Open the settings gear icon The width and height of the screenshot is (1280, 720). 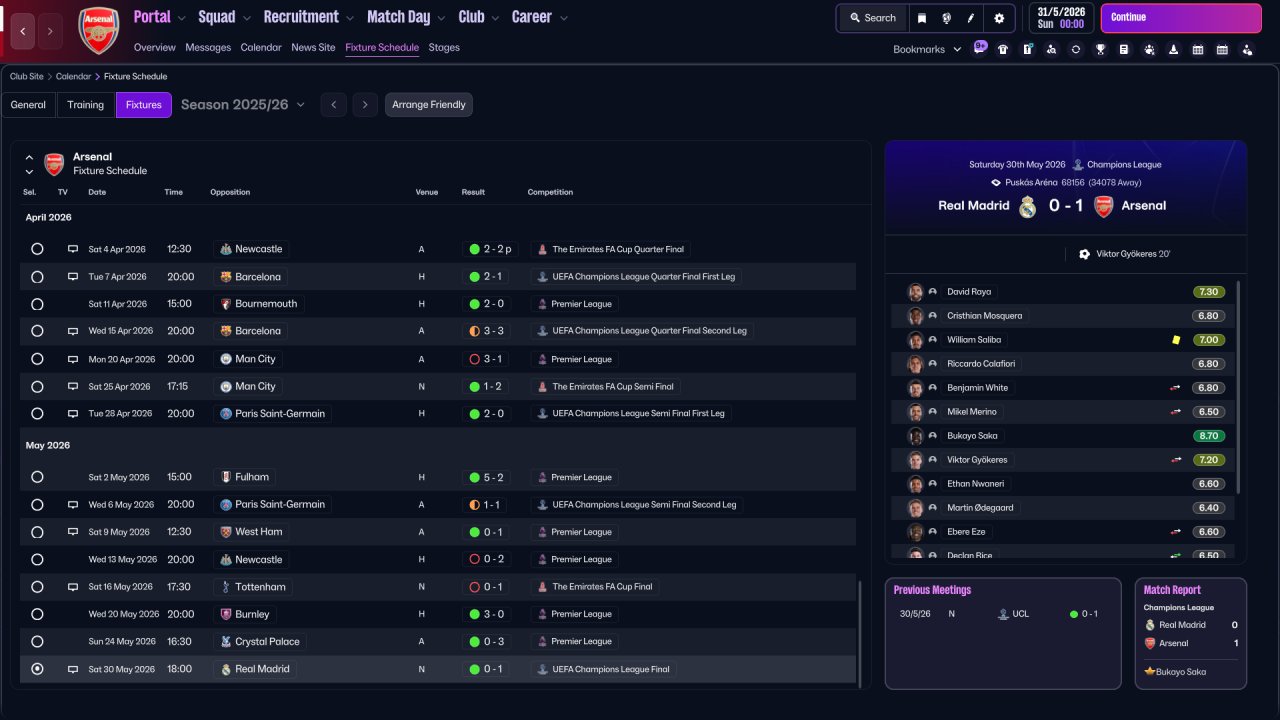[x=999, y=18]
